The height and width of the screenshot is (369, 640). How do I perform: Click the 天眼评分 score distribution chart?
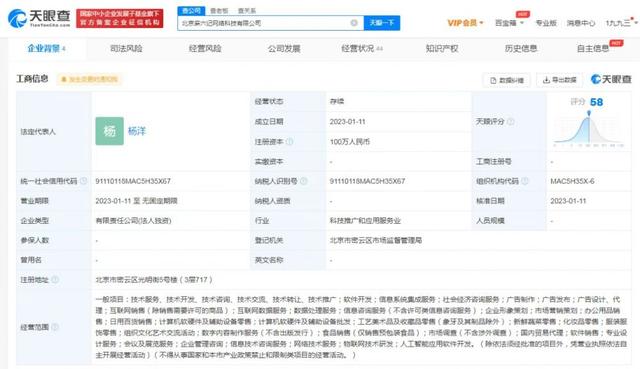589,130
